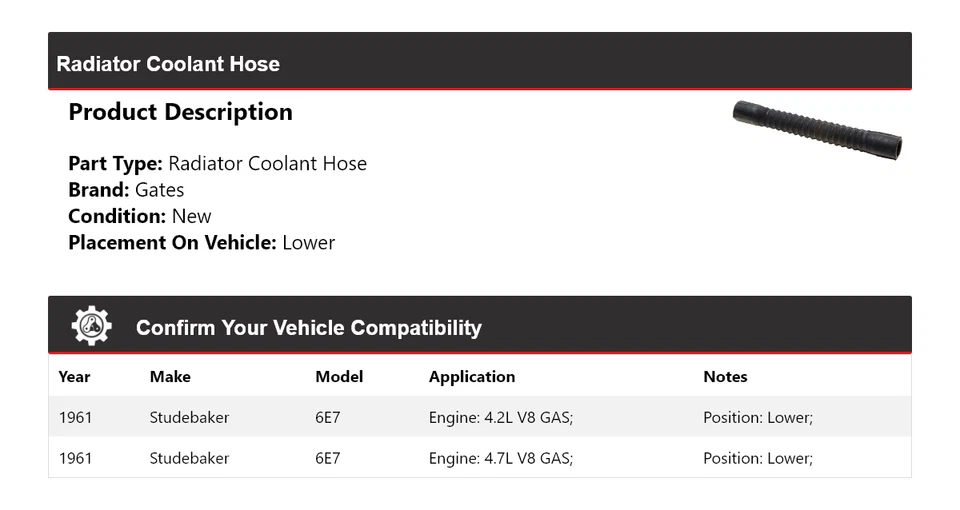Viewport: 960px width, 510px height.
Task: Click the Brand: Gates line
Action: point(126,190)
